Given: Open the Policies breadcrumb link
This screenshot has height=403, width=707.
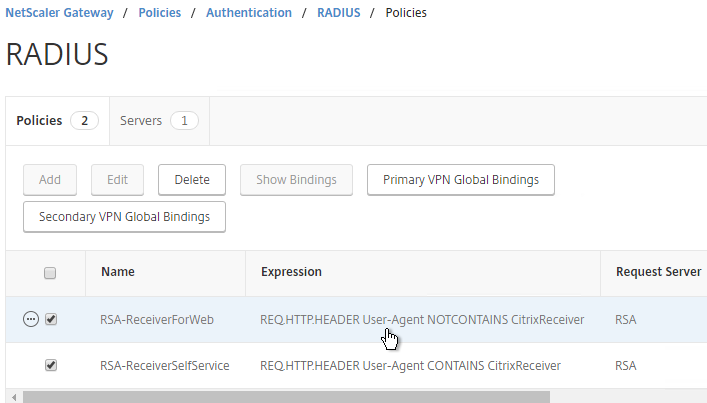Looking at the screenshot, I should 160,13.
